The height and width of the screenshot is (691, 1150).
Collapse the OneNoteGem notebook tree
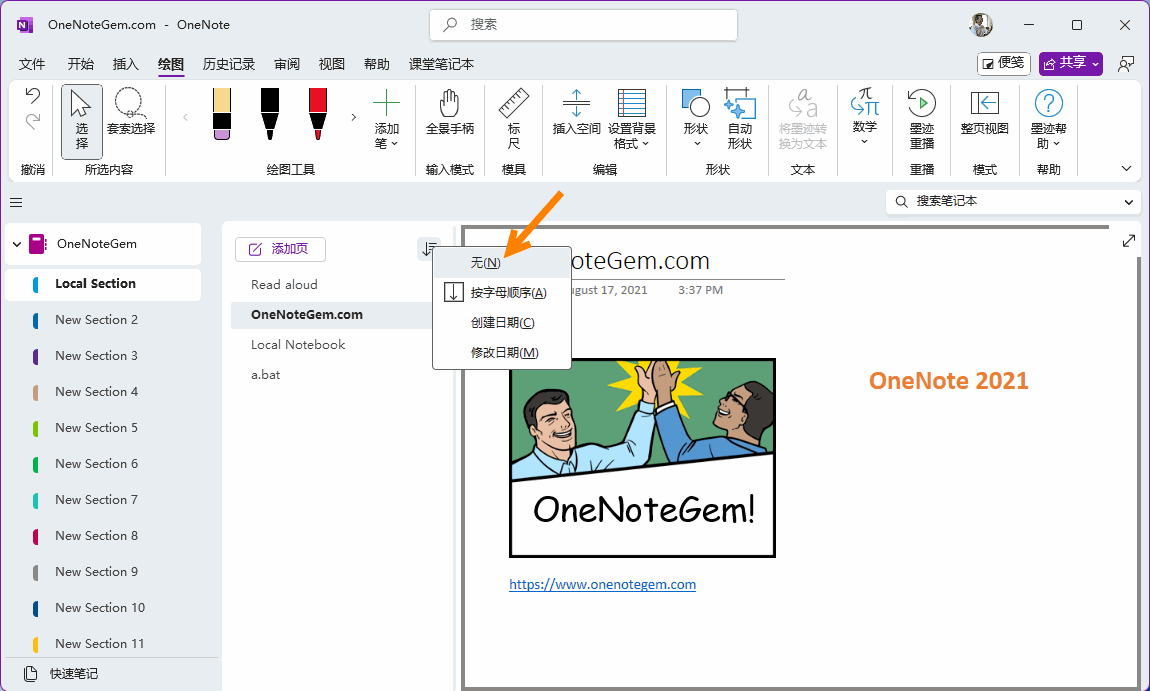(17, 244)
